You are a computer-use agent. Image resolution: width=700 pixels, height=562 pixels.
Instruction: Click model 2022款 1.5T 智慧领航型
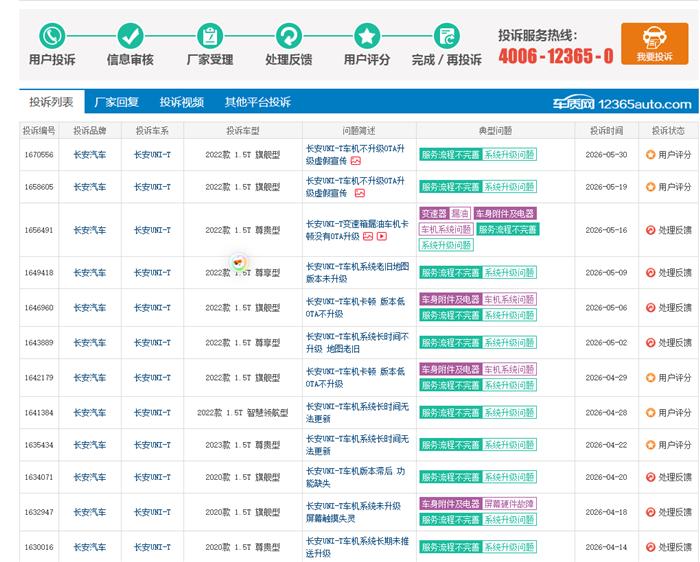[x=242, y=413]
